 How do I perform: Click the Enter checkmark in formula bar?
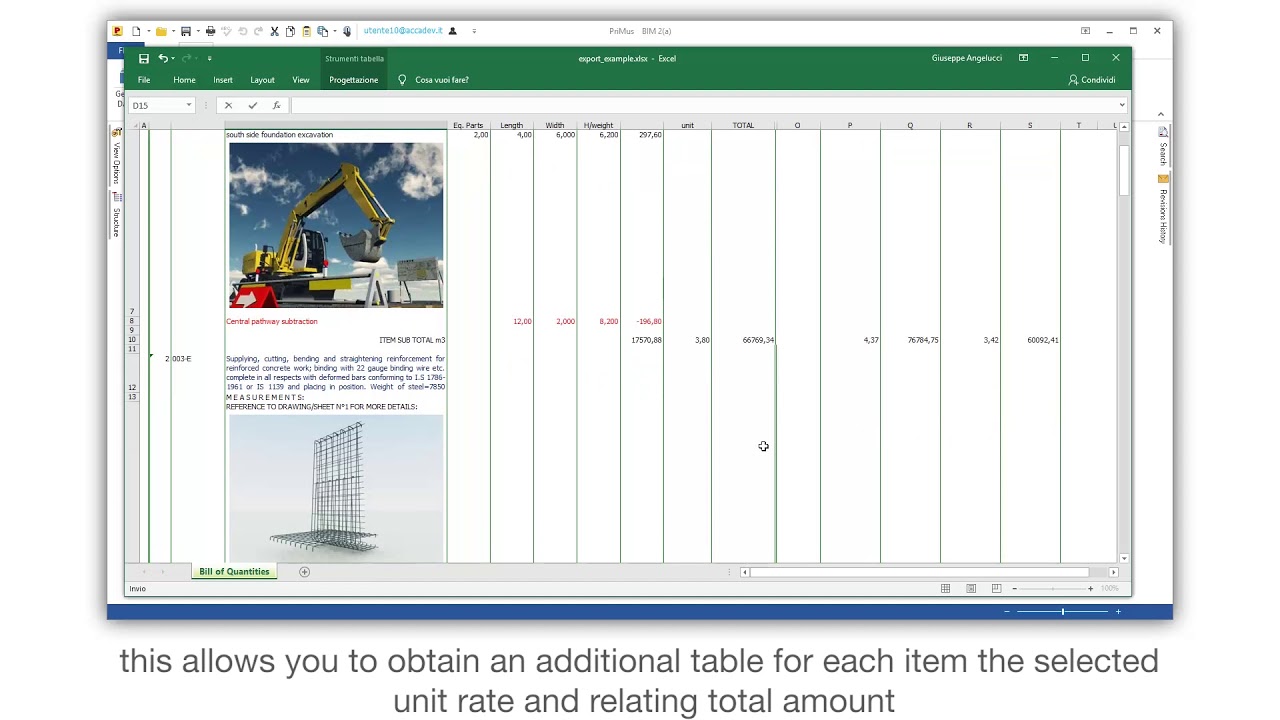click(x=252, y=105)
